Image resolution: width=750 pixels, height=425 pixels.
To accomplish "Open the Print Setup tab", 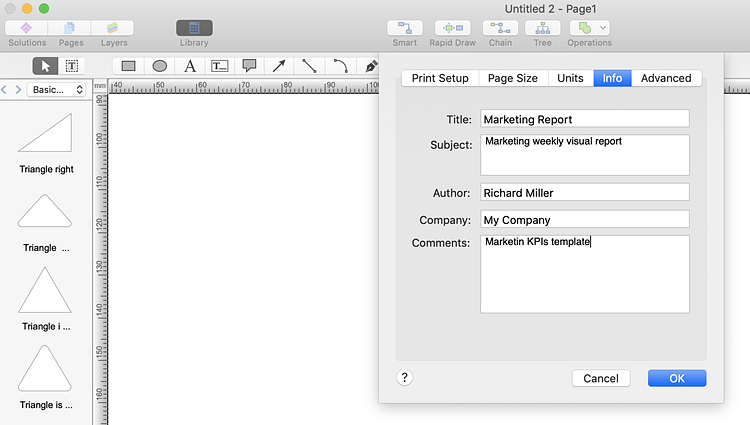I will pyautogui.click(x=440, y=78).
